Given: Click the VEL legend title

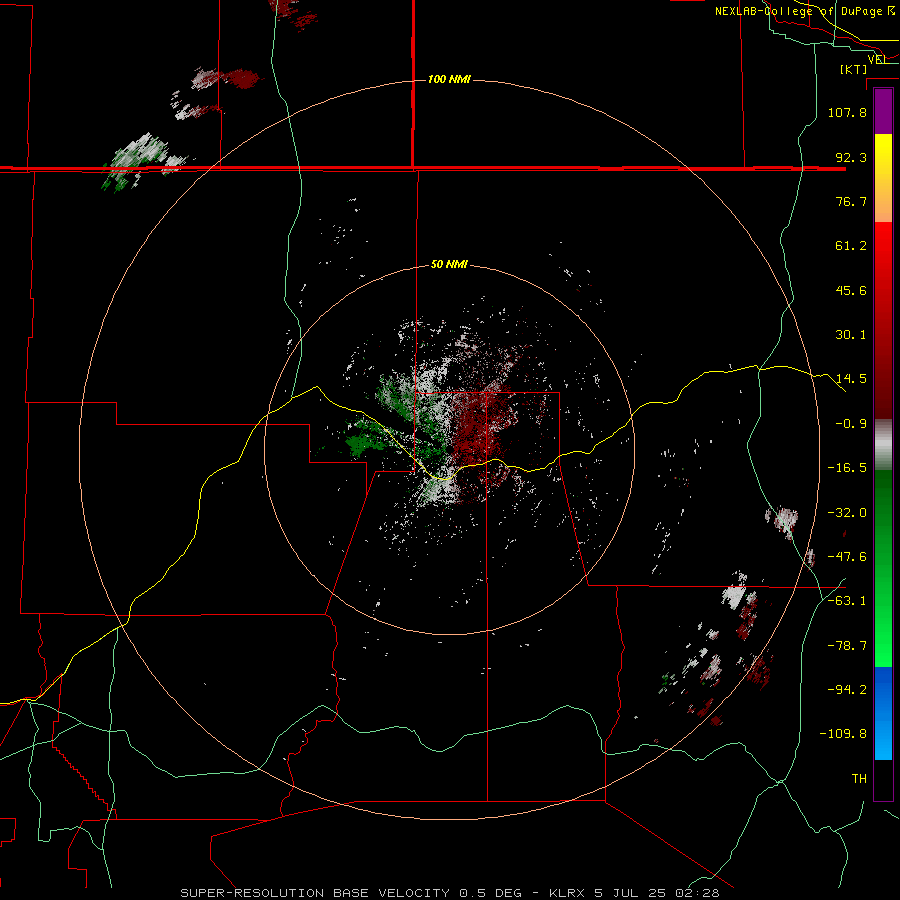Looking at the screenshot, I should pos(877,59).
